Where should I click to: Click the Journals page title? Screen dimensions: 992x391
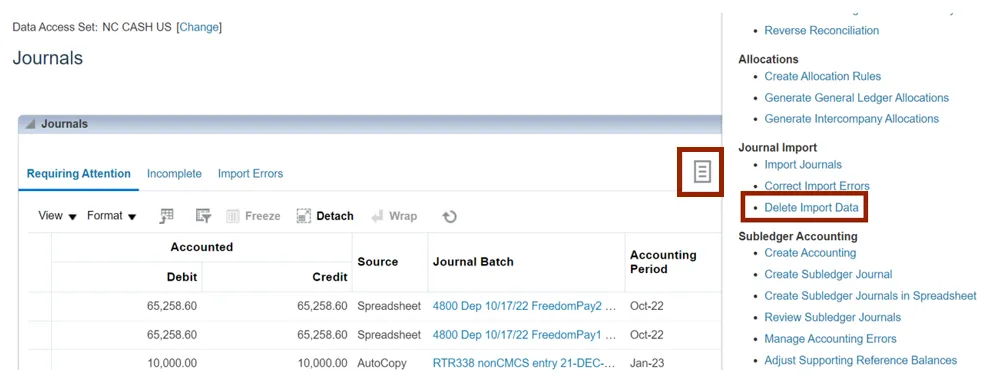(47, 58)
